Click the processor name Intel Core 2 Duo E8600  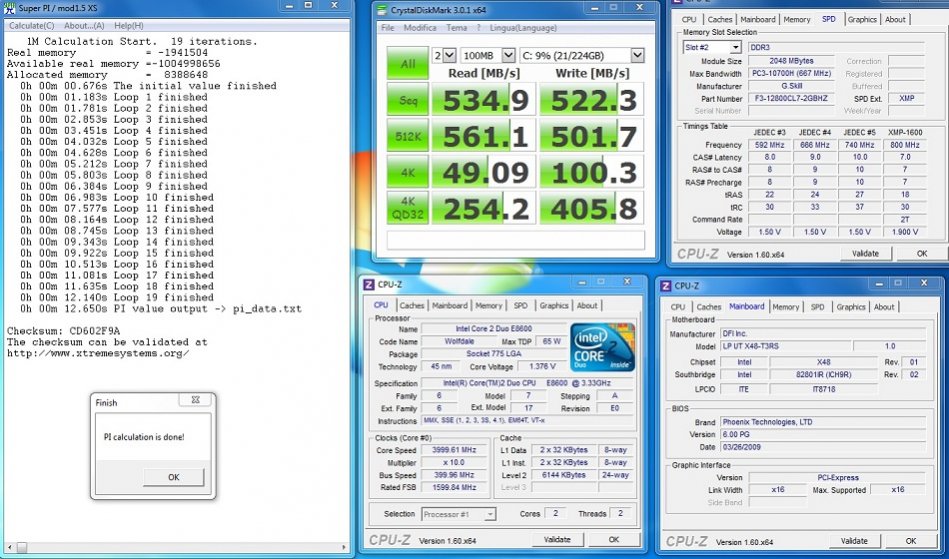pyautogui.click(x=493, y=329)
